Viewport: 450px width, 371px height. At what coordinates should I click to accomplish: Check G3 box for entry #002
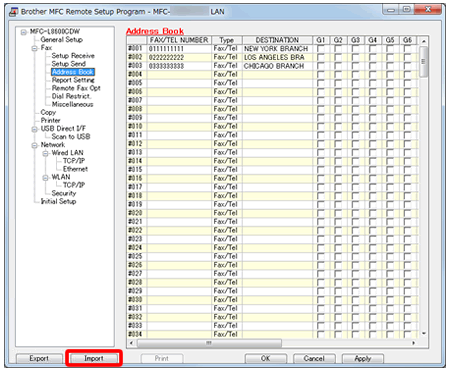pos(355,57)
